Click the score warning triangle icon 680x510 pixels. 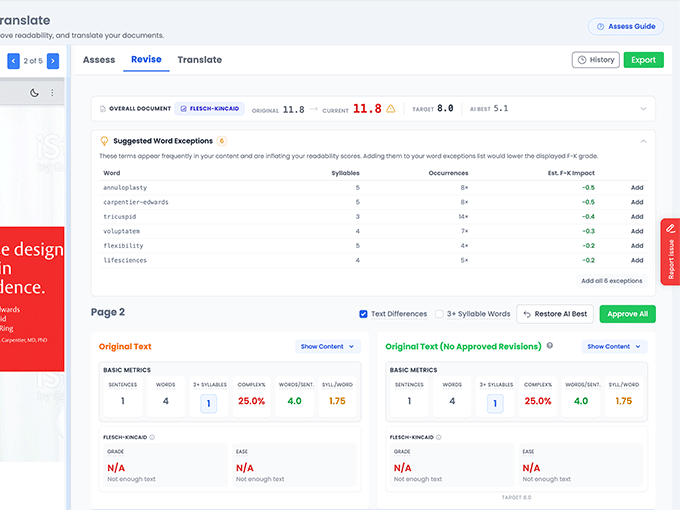[x=391, y=108]
